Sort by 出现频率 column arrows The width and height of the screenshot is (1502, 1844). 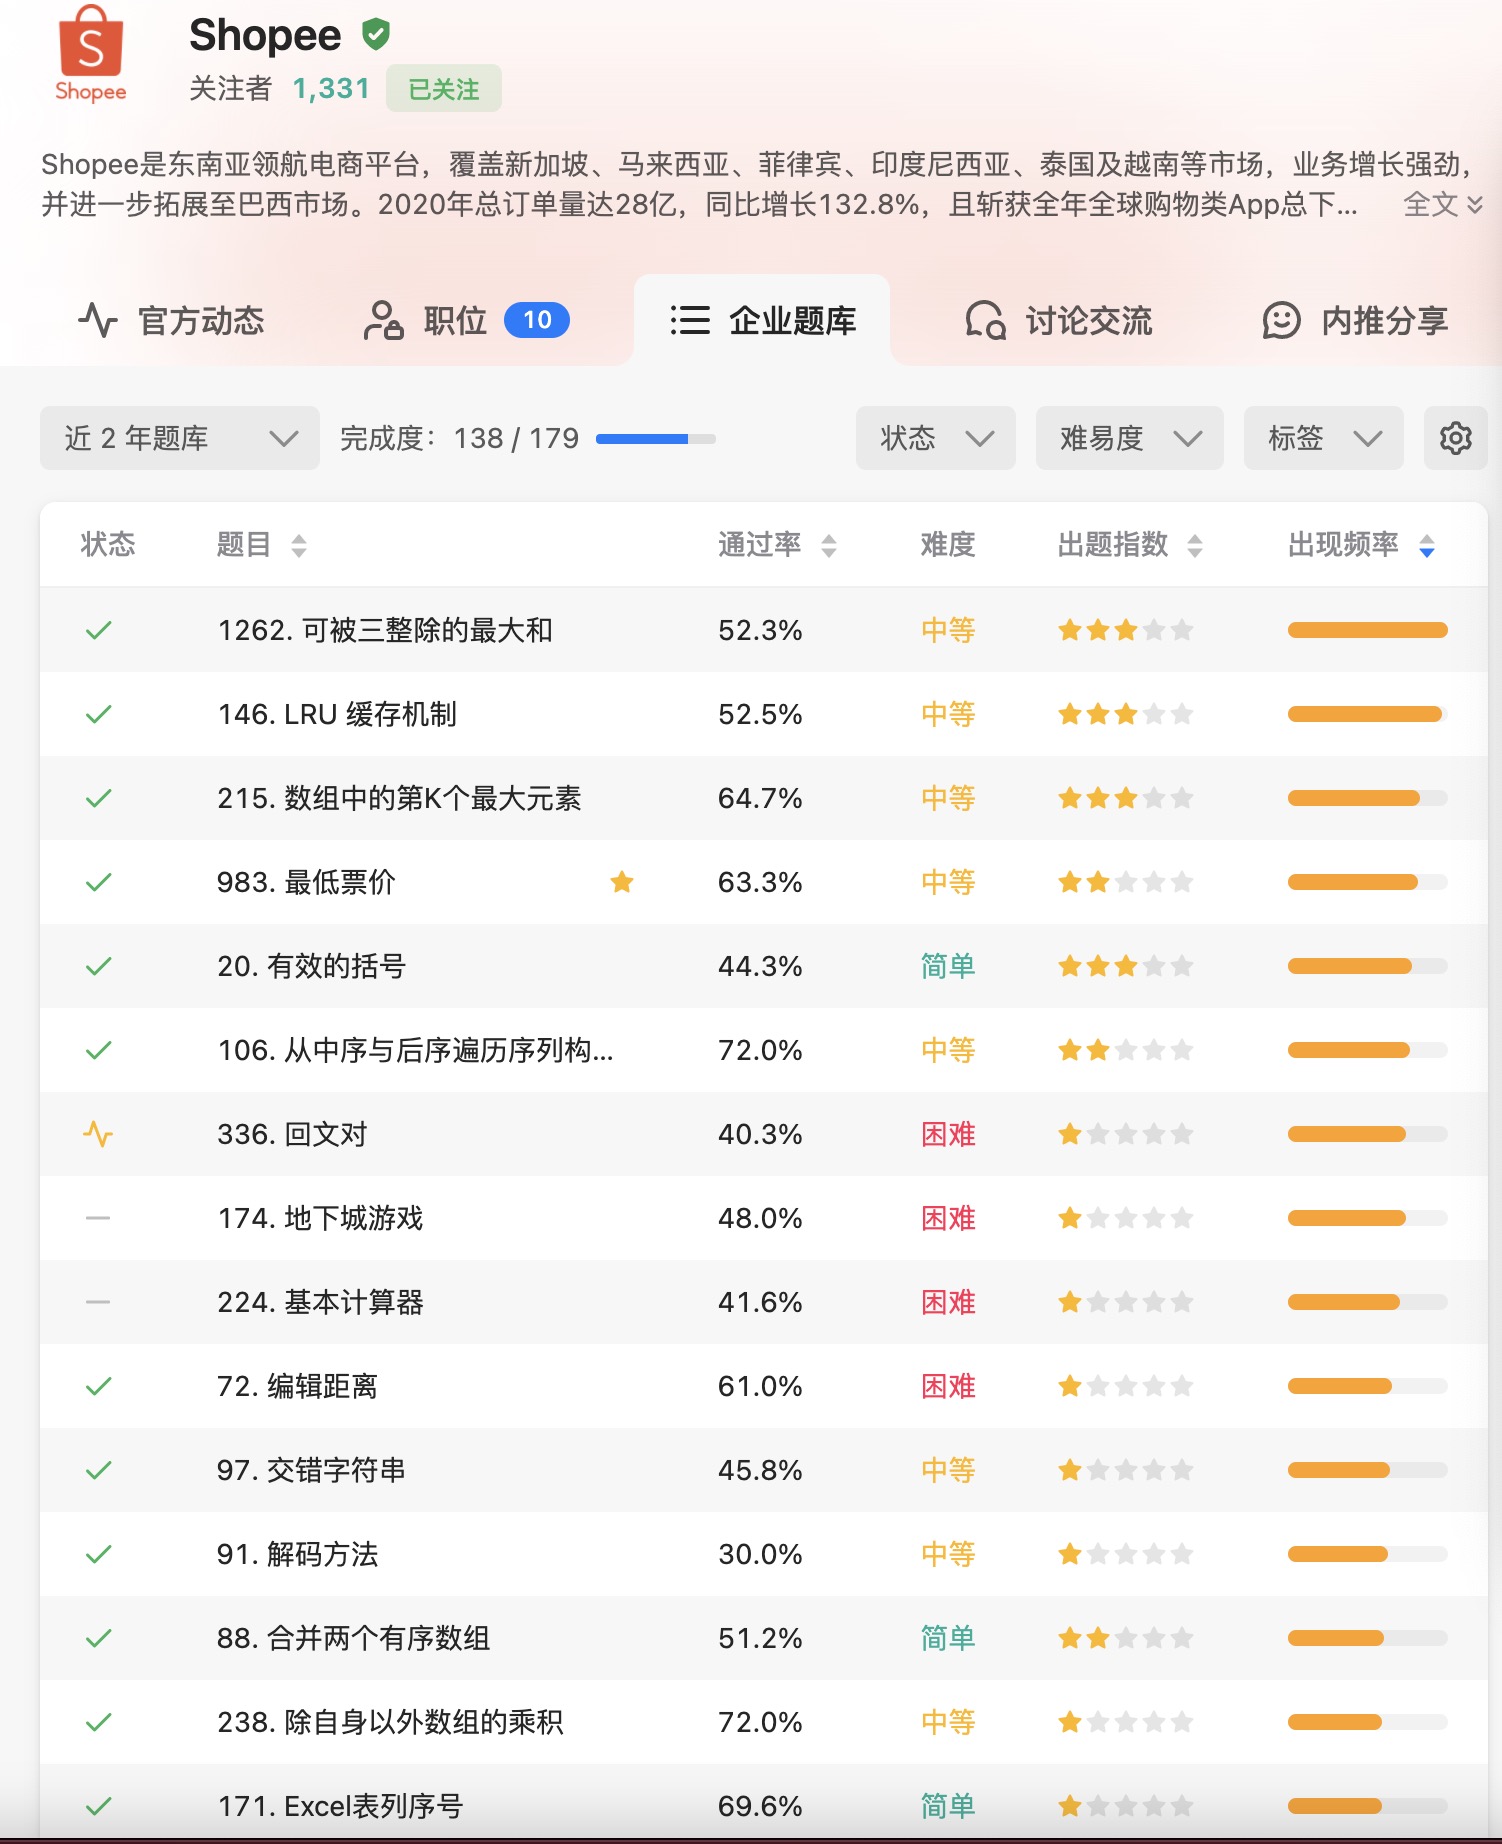(x=1427, y=546)
